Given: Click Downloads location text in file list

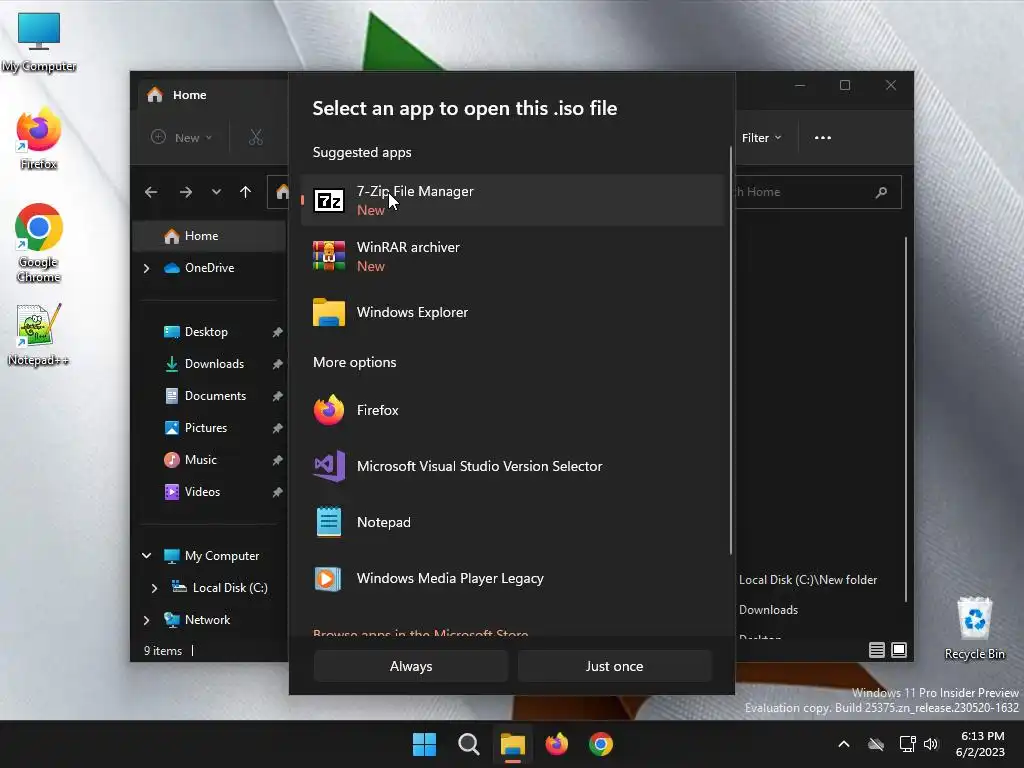Looking at the screenshot, I should (x=769, y=610).
